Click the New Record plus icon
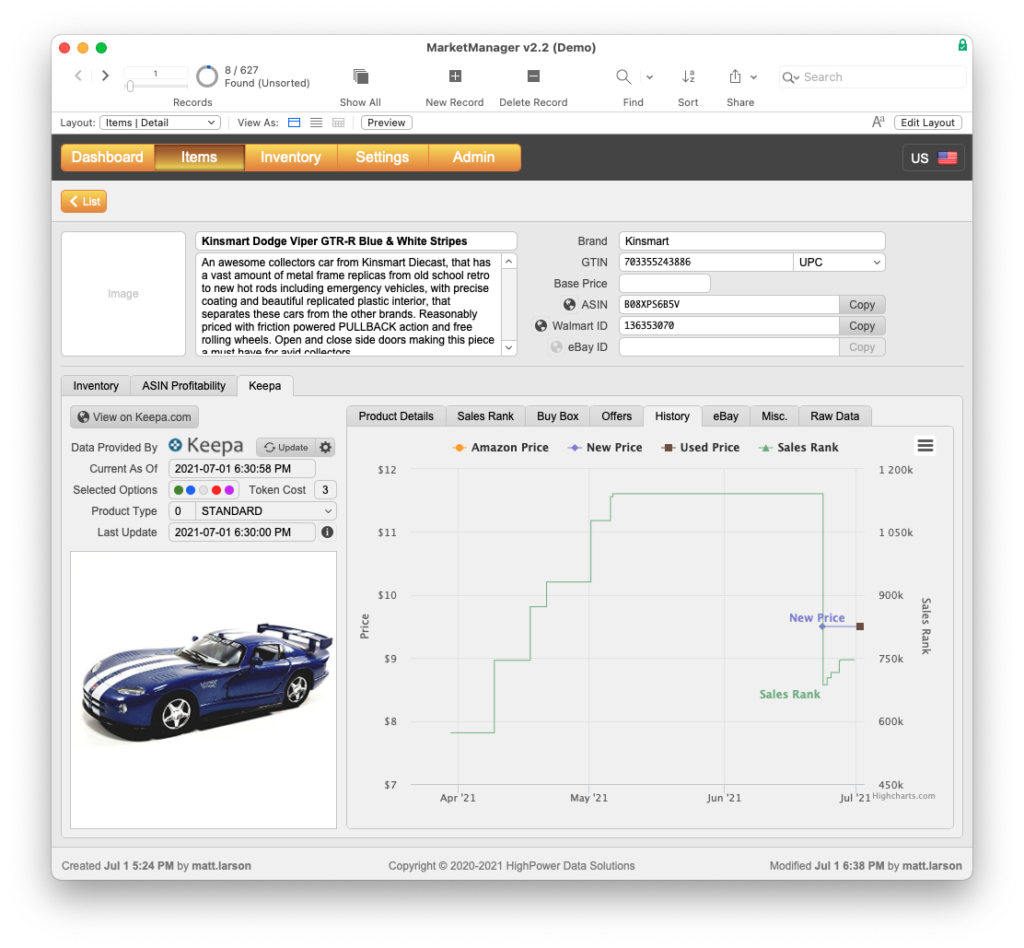 click(x=454, y=77)
